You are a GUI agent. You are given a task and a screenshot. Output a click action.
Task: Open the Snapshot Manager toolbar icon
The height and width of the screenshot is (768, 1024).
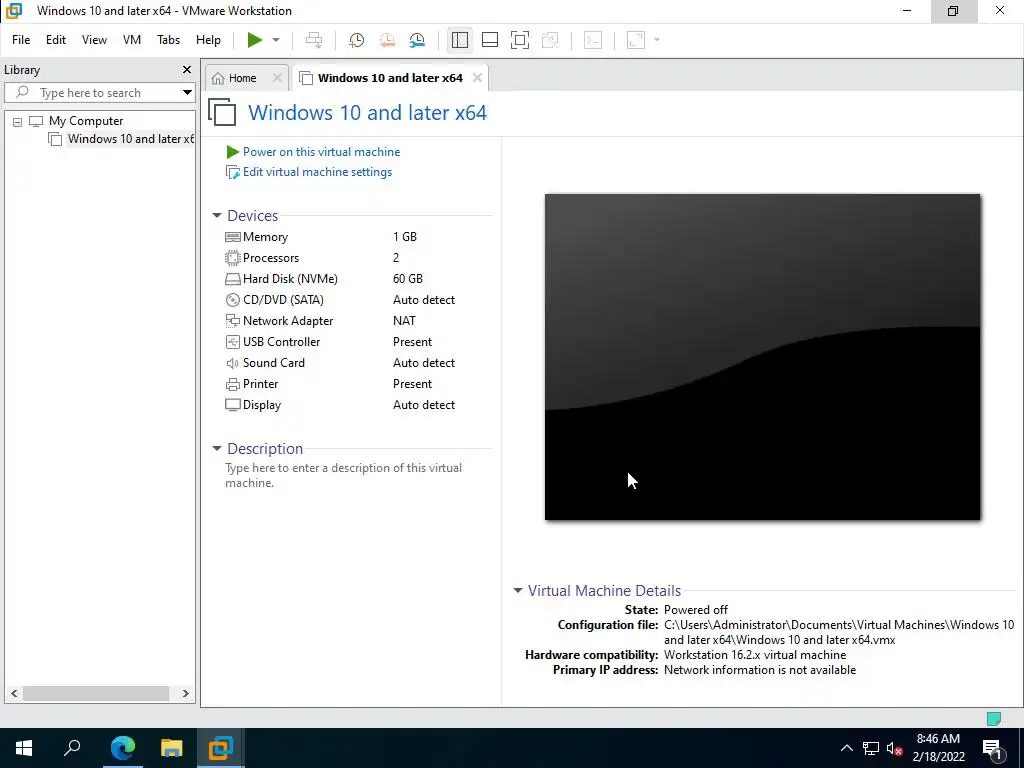coord(417,40)
